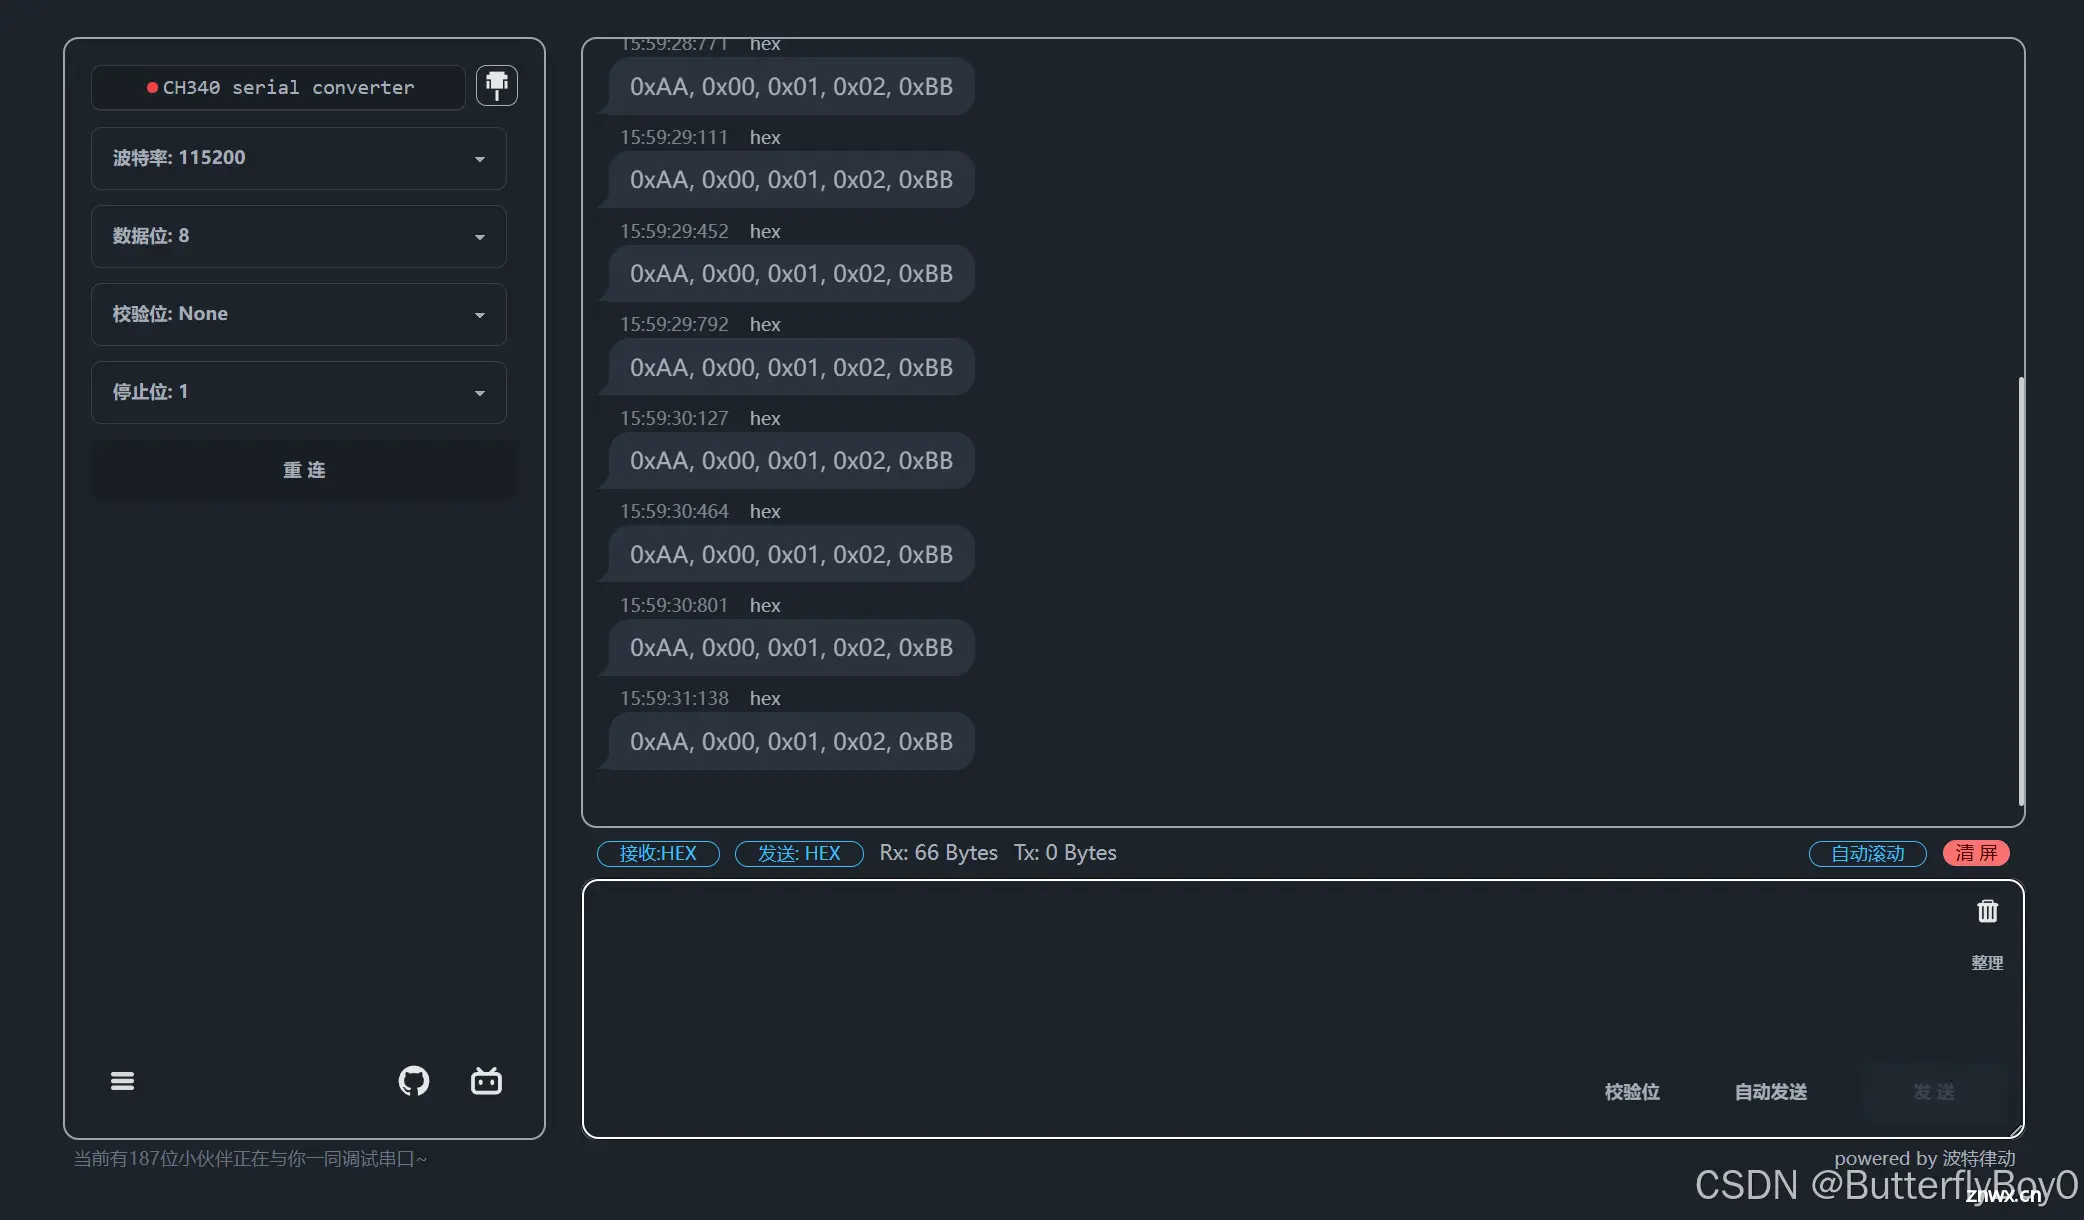Click the receive log scrollbar
This screenshot has width=2084, height=1220.
tap(2021, 590)
